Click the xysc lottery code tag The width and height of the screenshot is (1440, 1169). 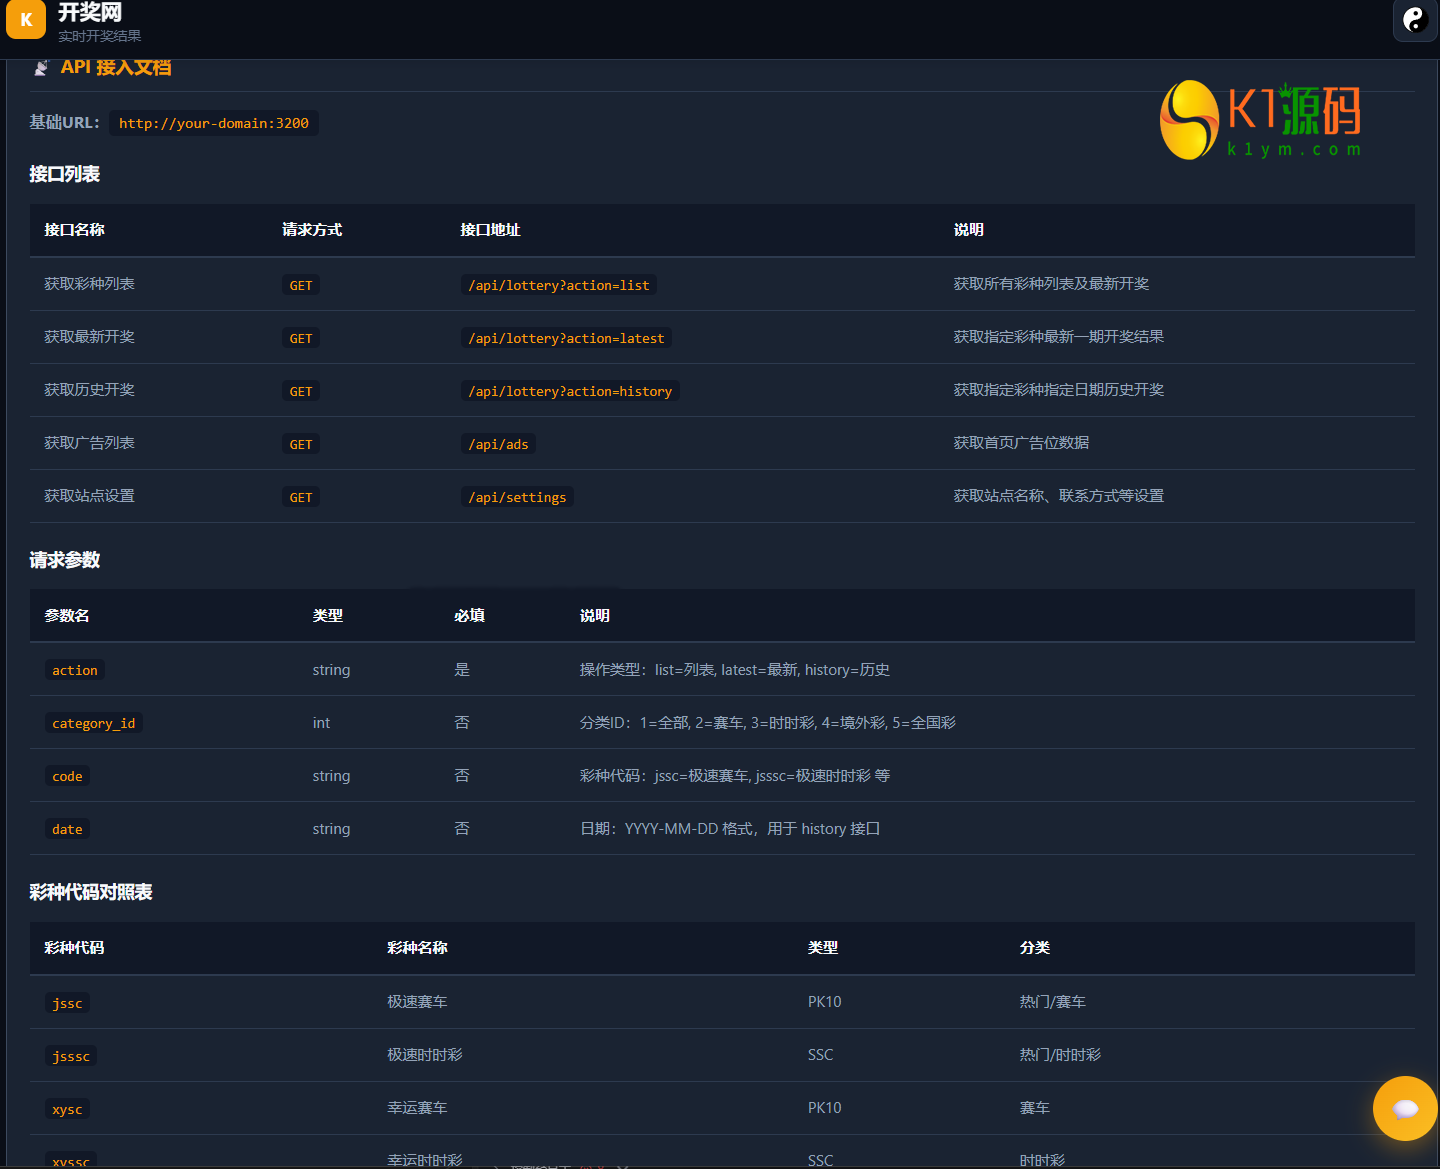pos(67,1109)
